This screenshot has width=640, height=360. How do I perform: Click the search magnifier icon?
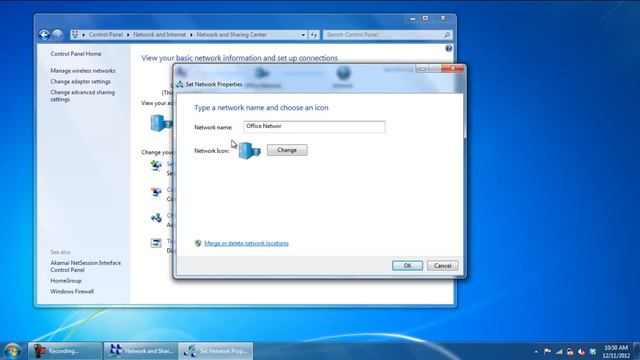click(447, 35)
